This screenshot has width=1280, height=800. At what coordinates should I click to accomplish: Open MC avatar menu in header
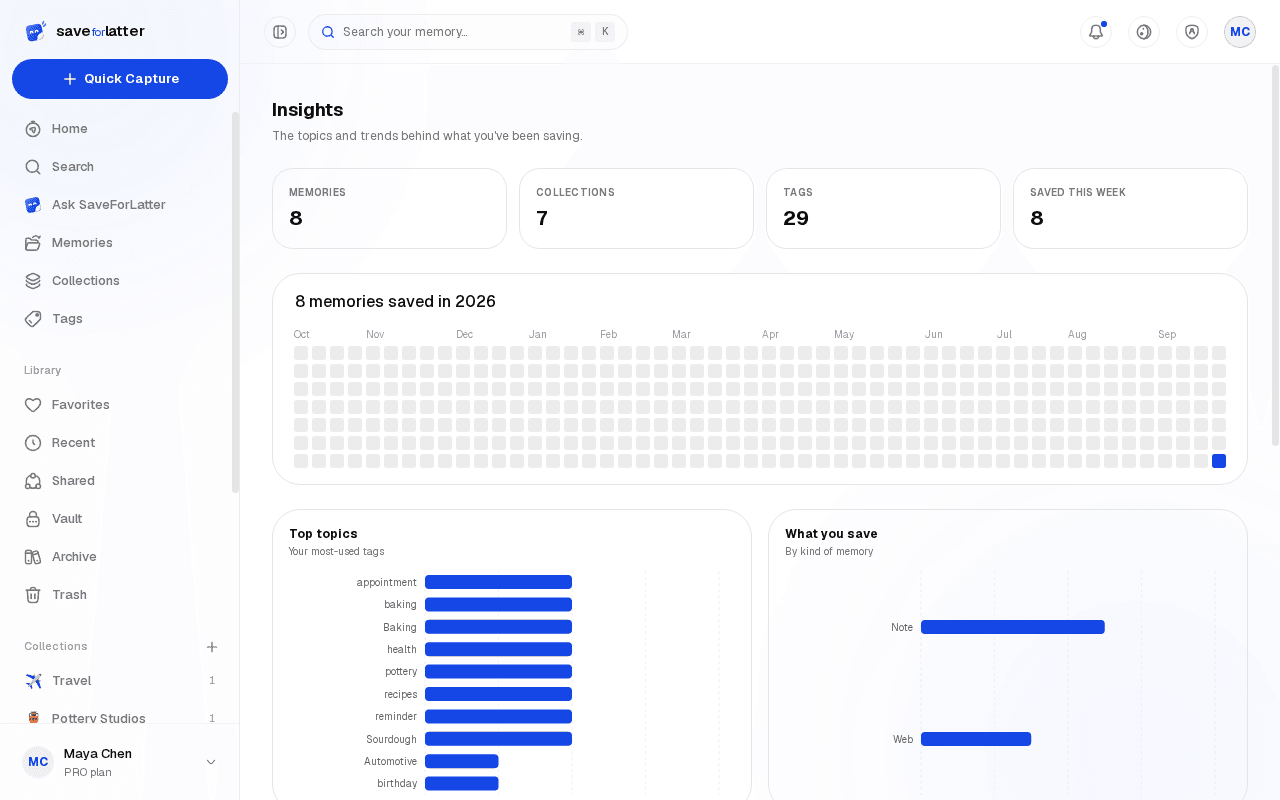(1240, 32)
